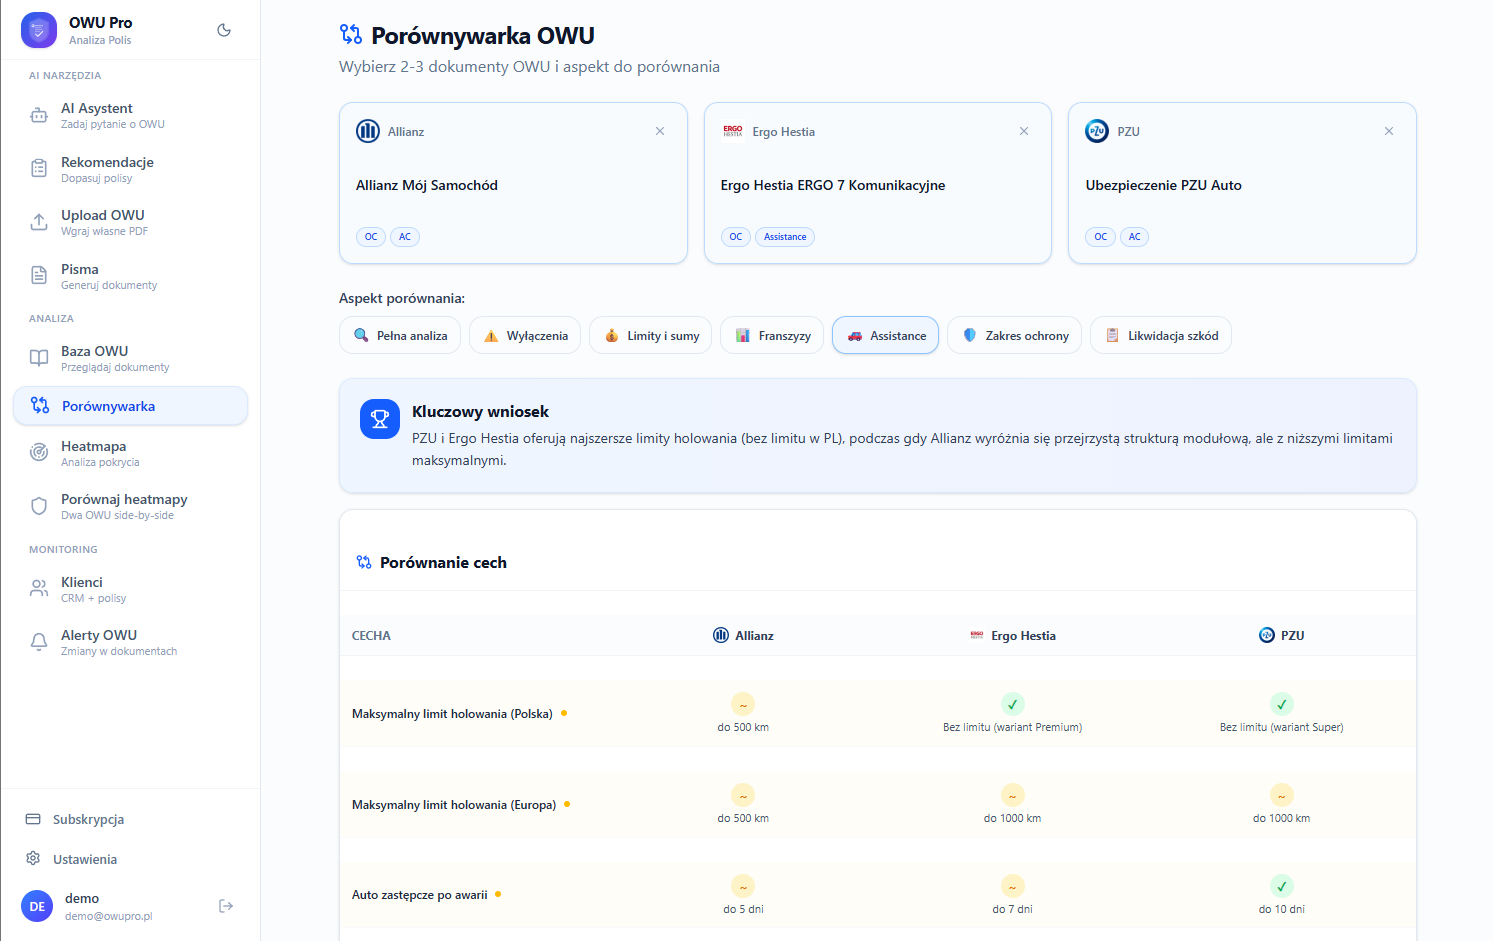Open Subskrypcja from the sidebar icon

click(33, 818)
